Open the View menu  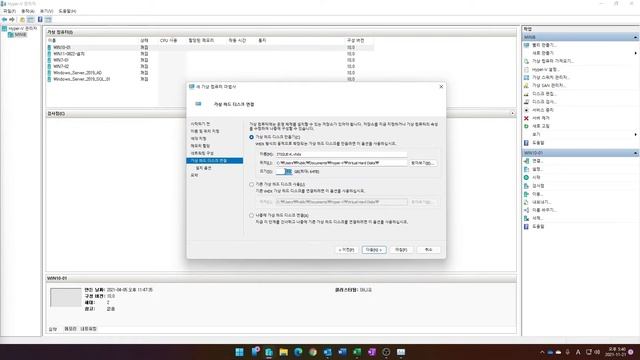[47, 11]
